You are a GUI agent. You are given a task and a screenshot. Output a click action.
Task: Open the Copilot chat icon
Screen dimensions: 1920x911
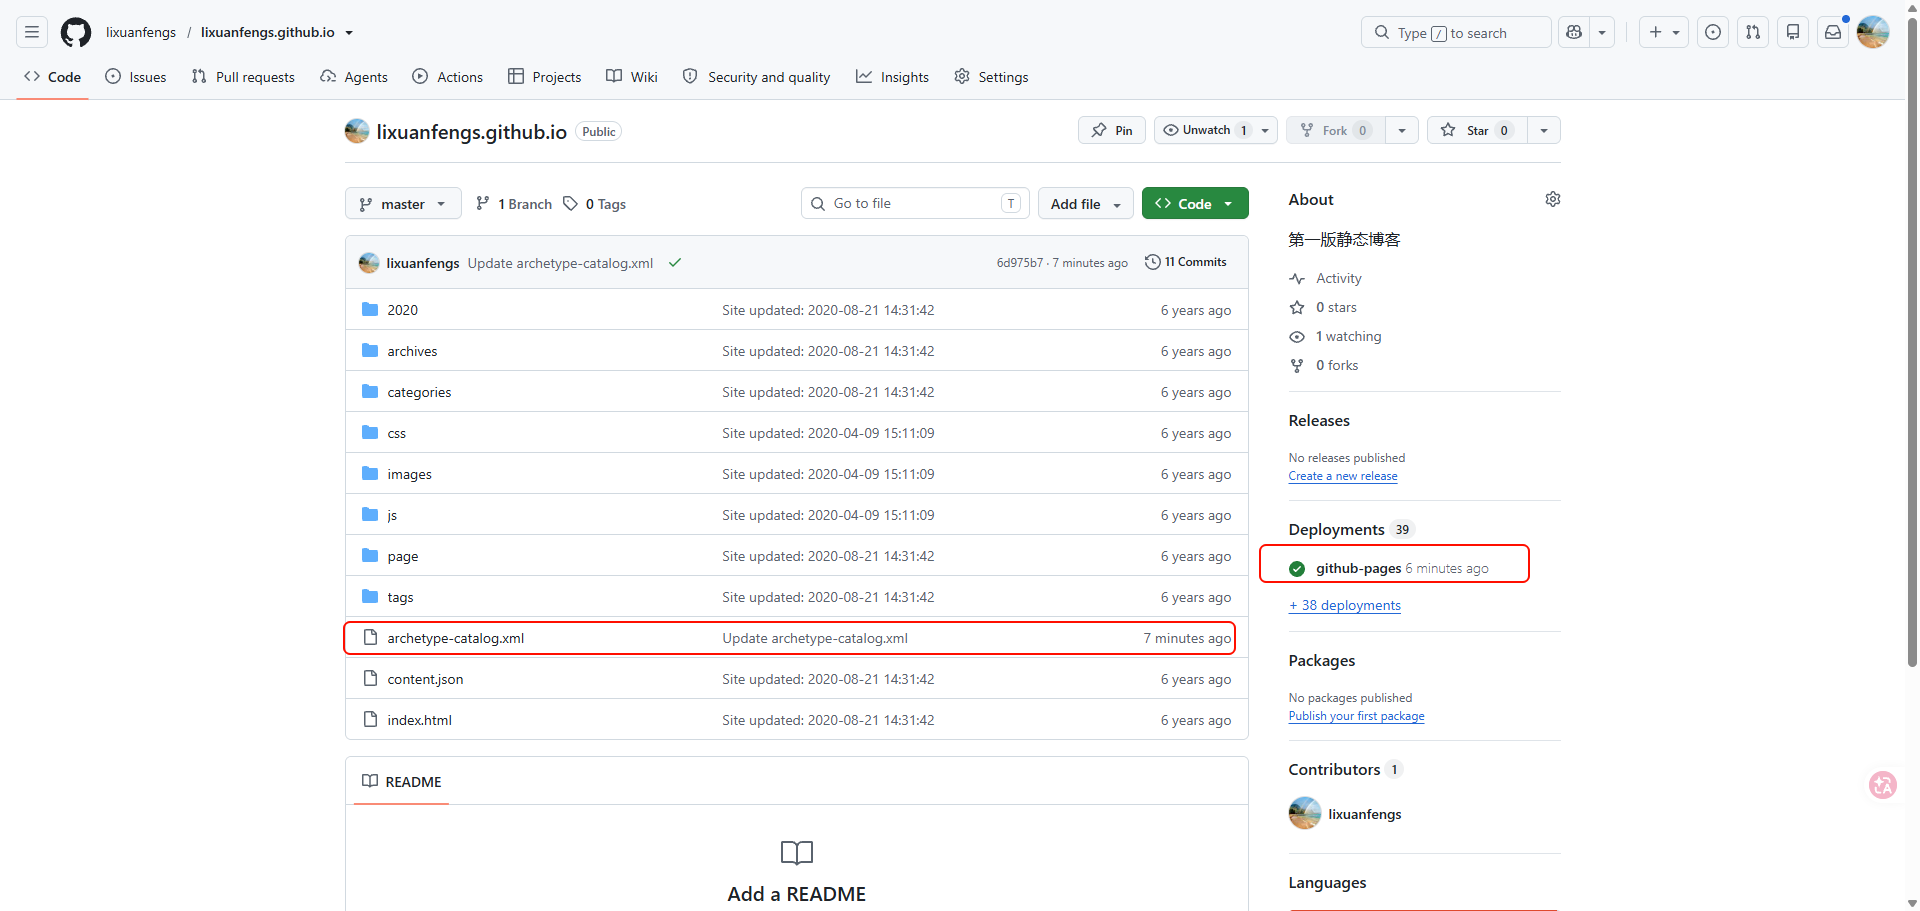tap(1574, 32)
